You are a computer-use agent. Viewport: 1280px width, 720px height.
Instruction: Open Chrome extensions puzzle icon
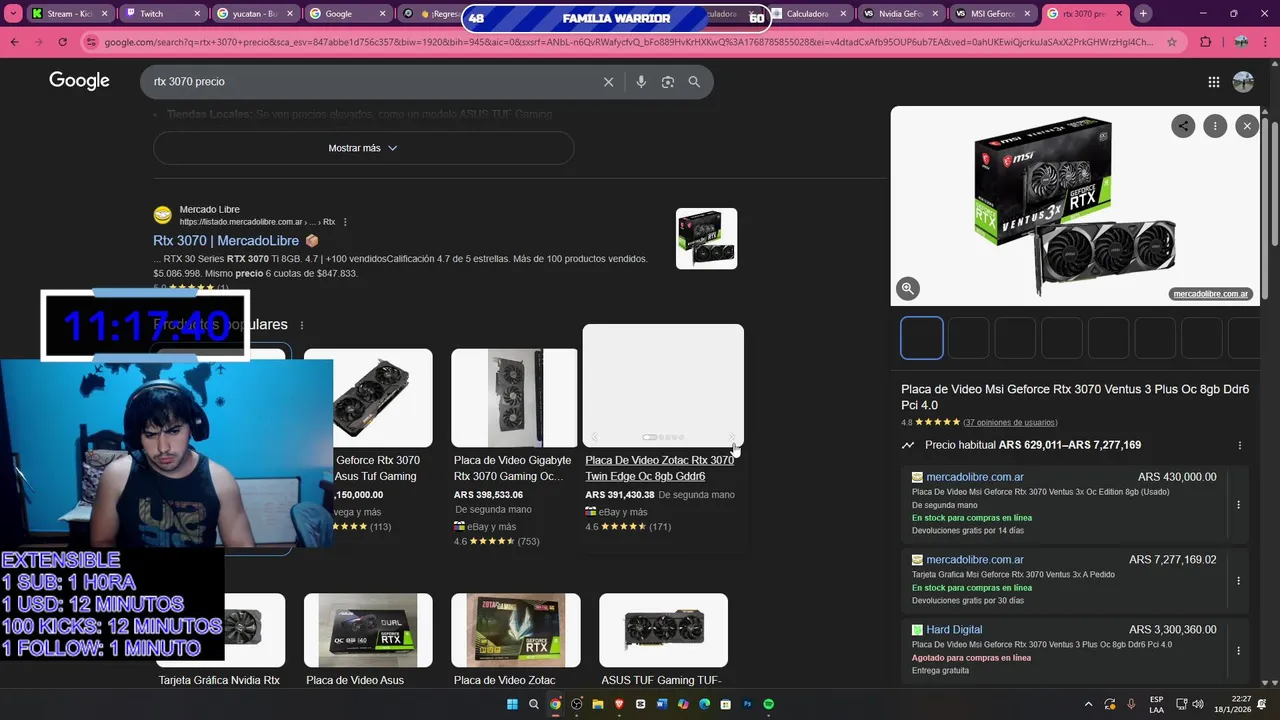[1205, 42]
